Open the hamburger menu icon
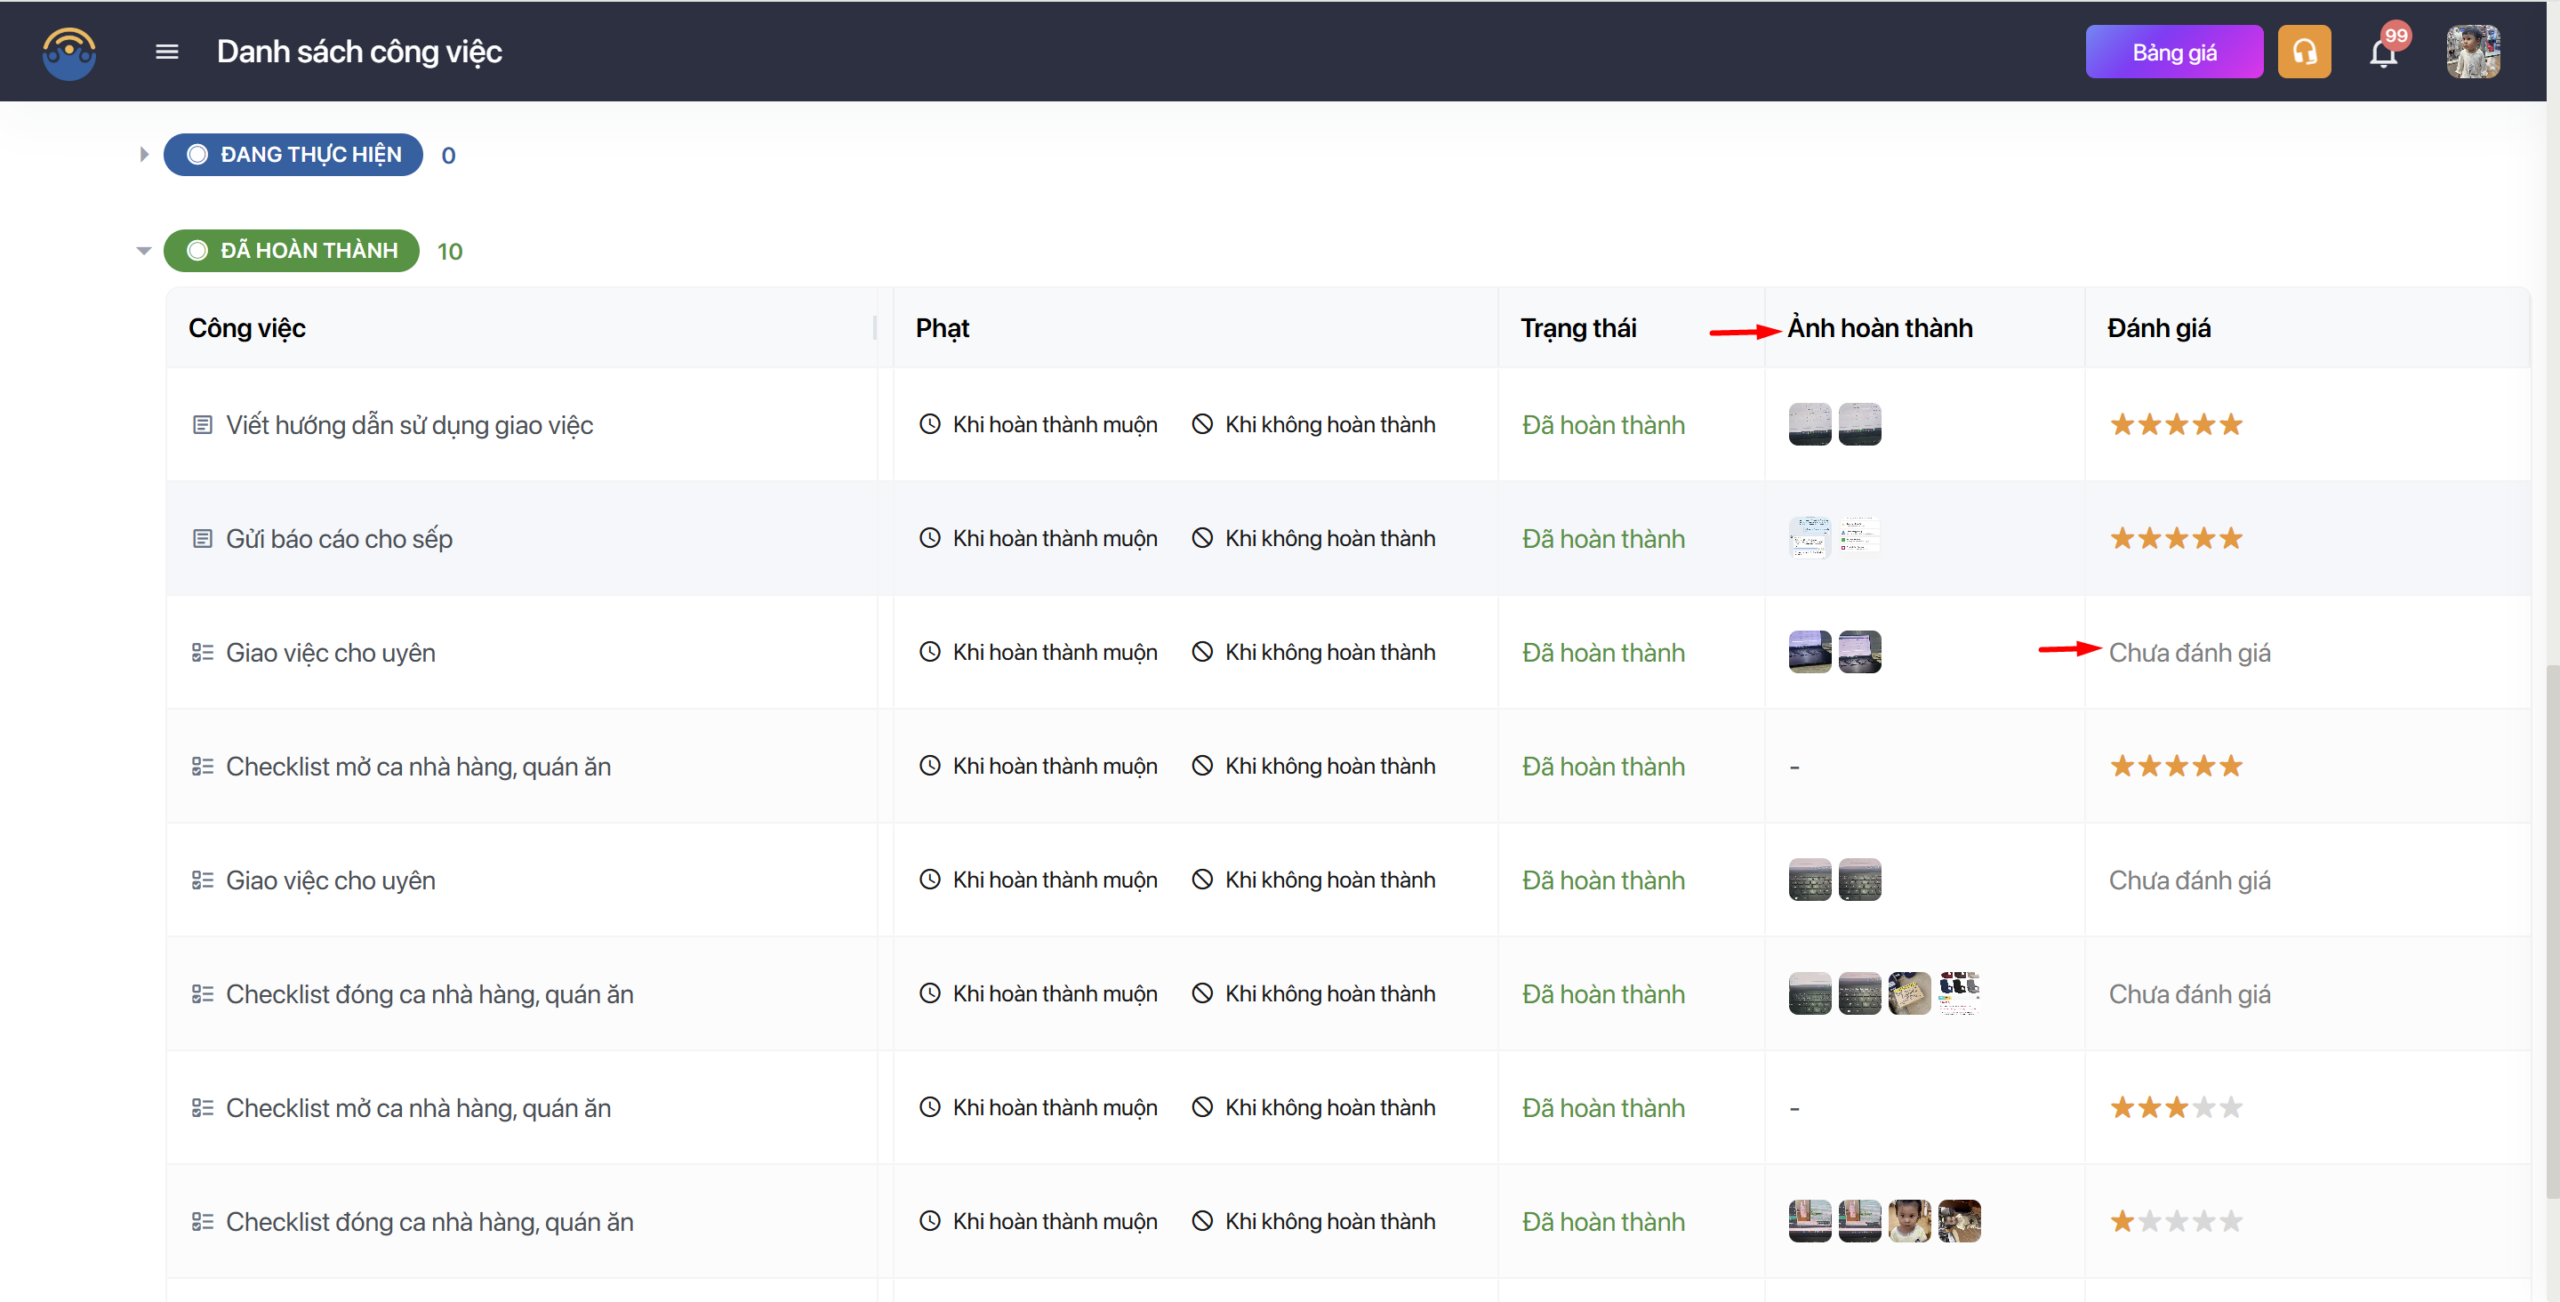 point(167,52)
